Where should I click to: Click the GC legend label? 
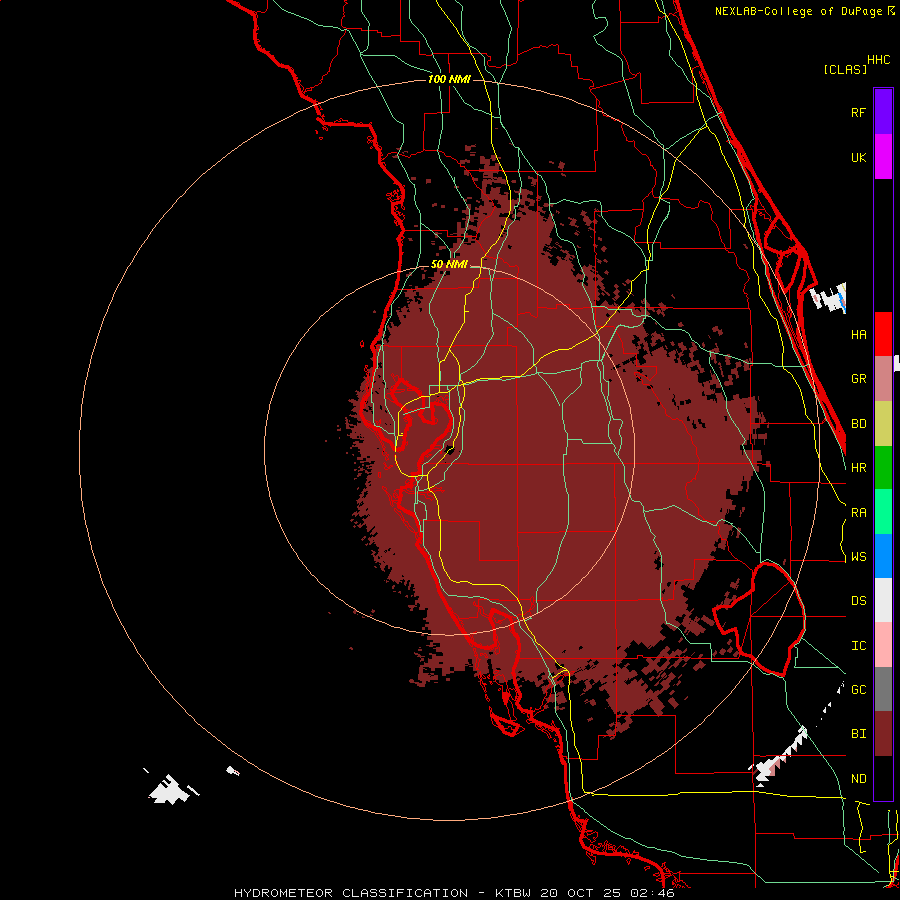click(x=858, y=690)
